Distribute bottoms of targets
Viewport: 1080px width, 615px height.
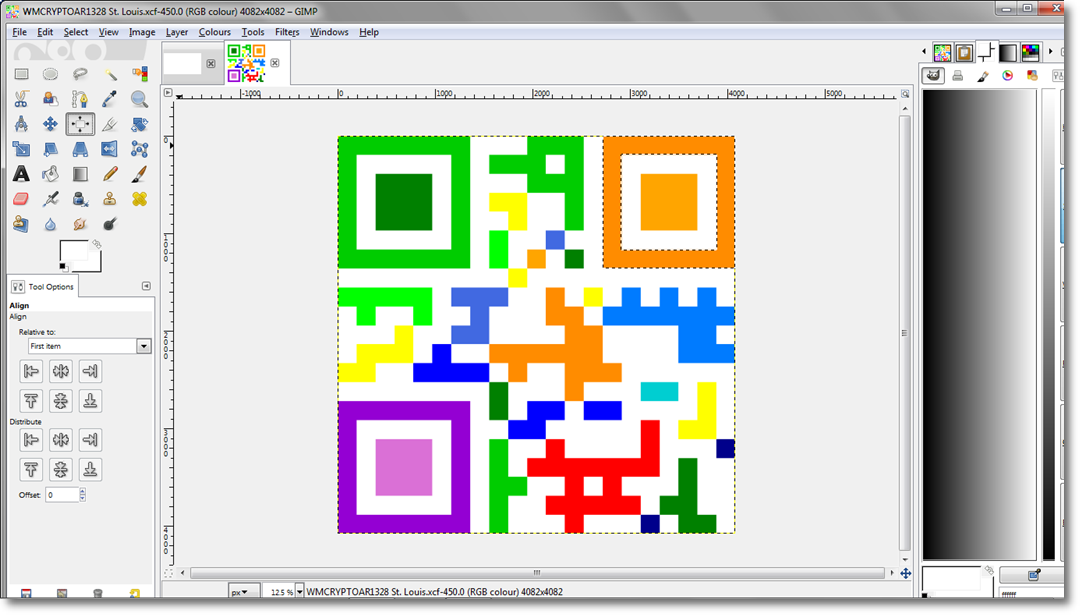(x=90, y=470)
